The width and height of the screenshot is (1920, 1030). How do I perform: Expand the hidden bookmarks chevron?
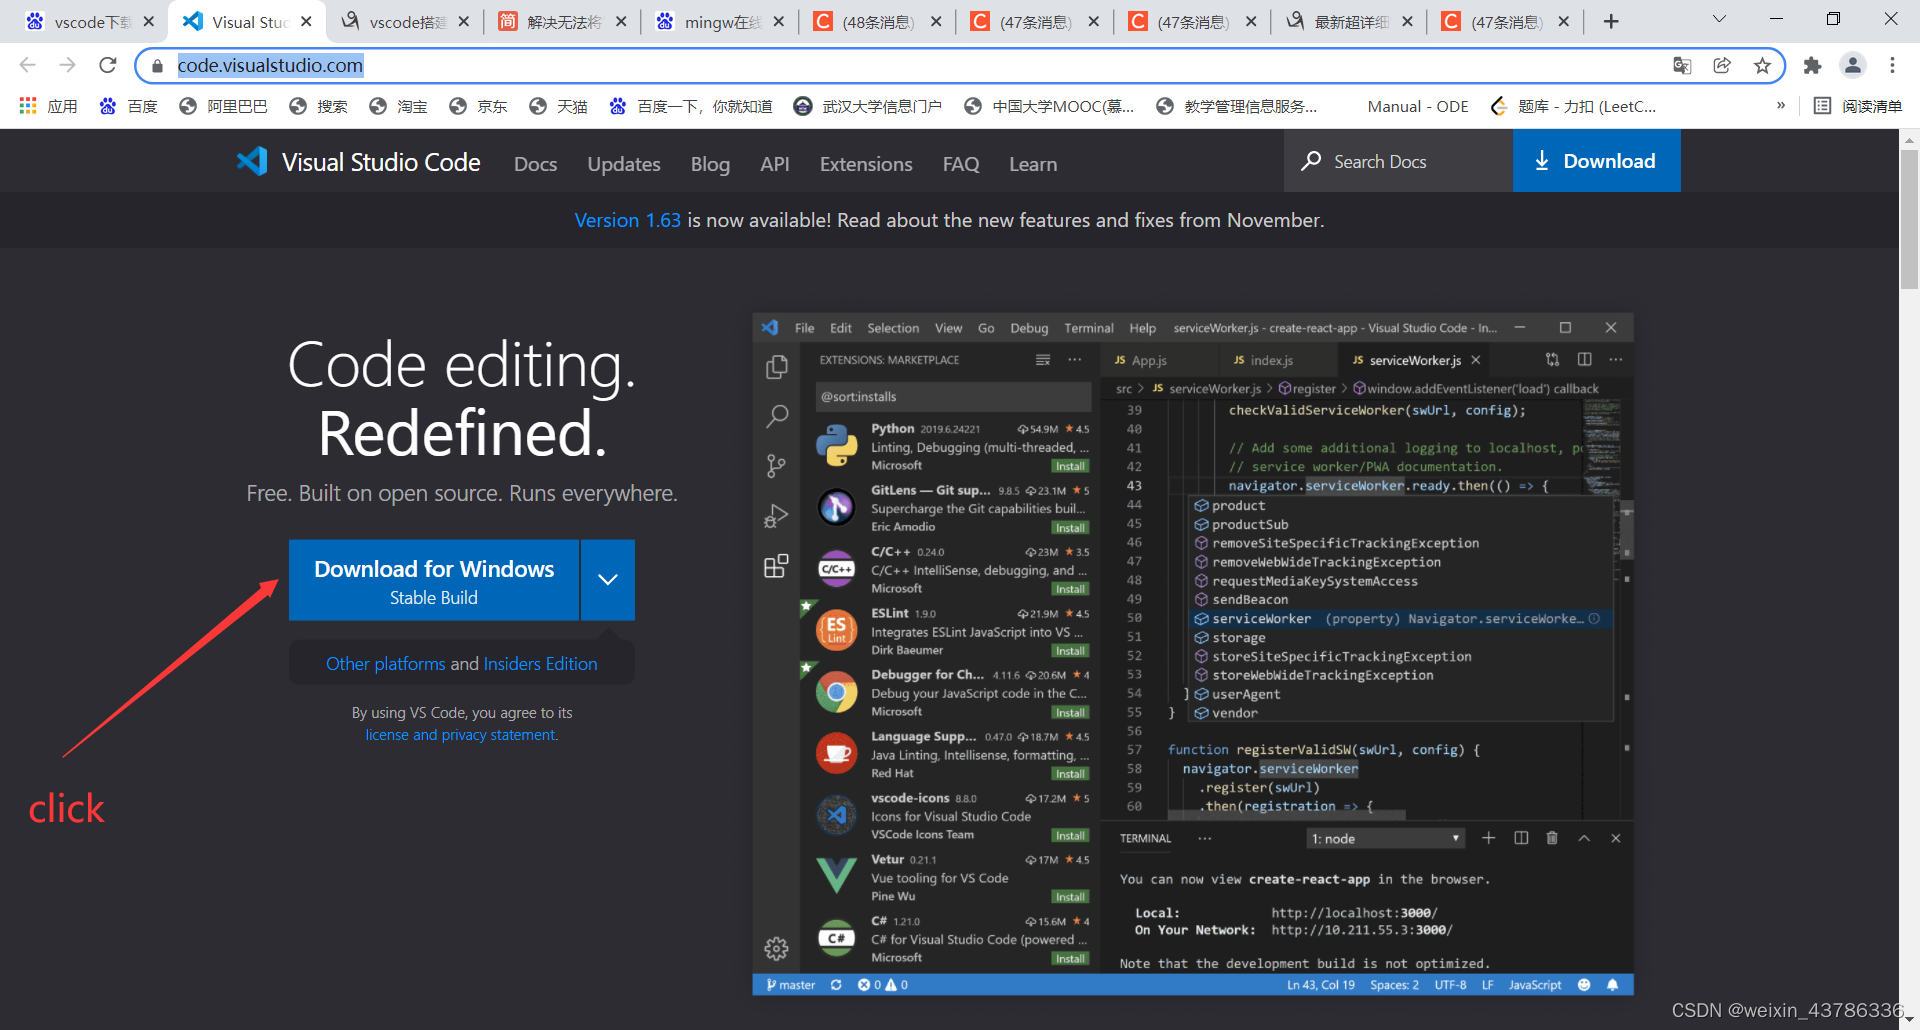click(x=1781, y=105)
